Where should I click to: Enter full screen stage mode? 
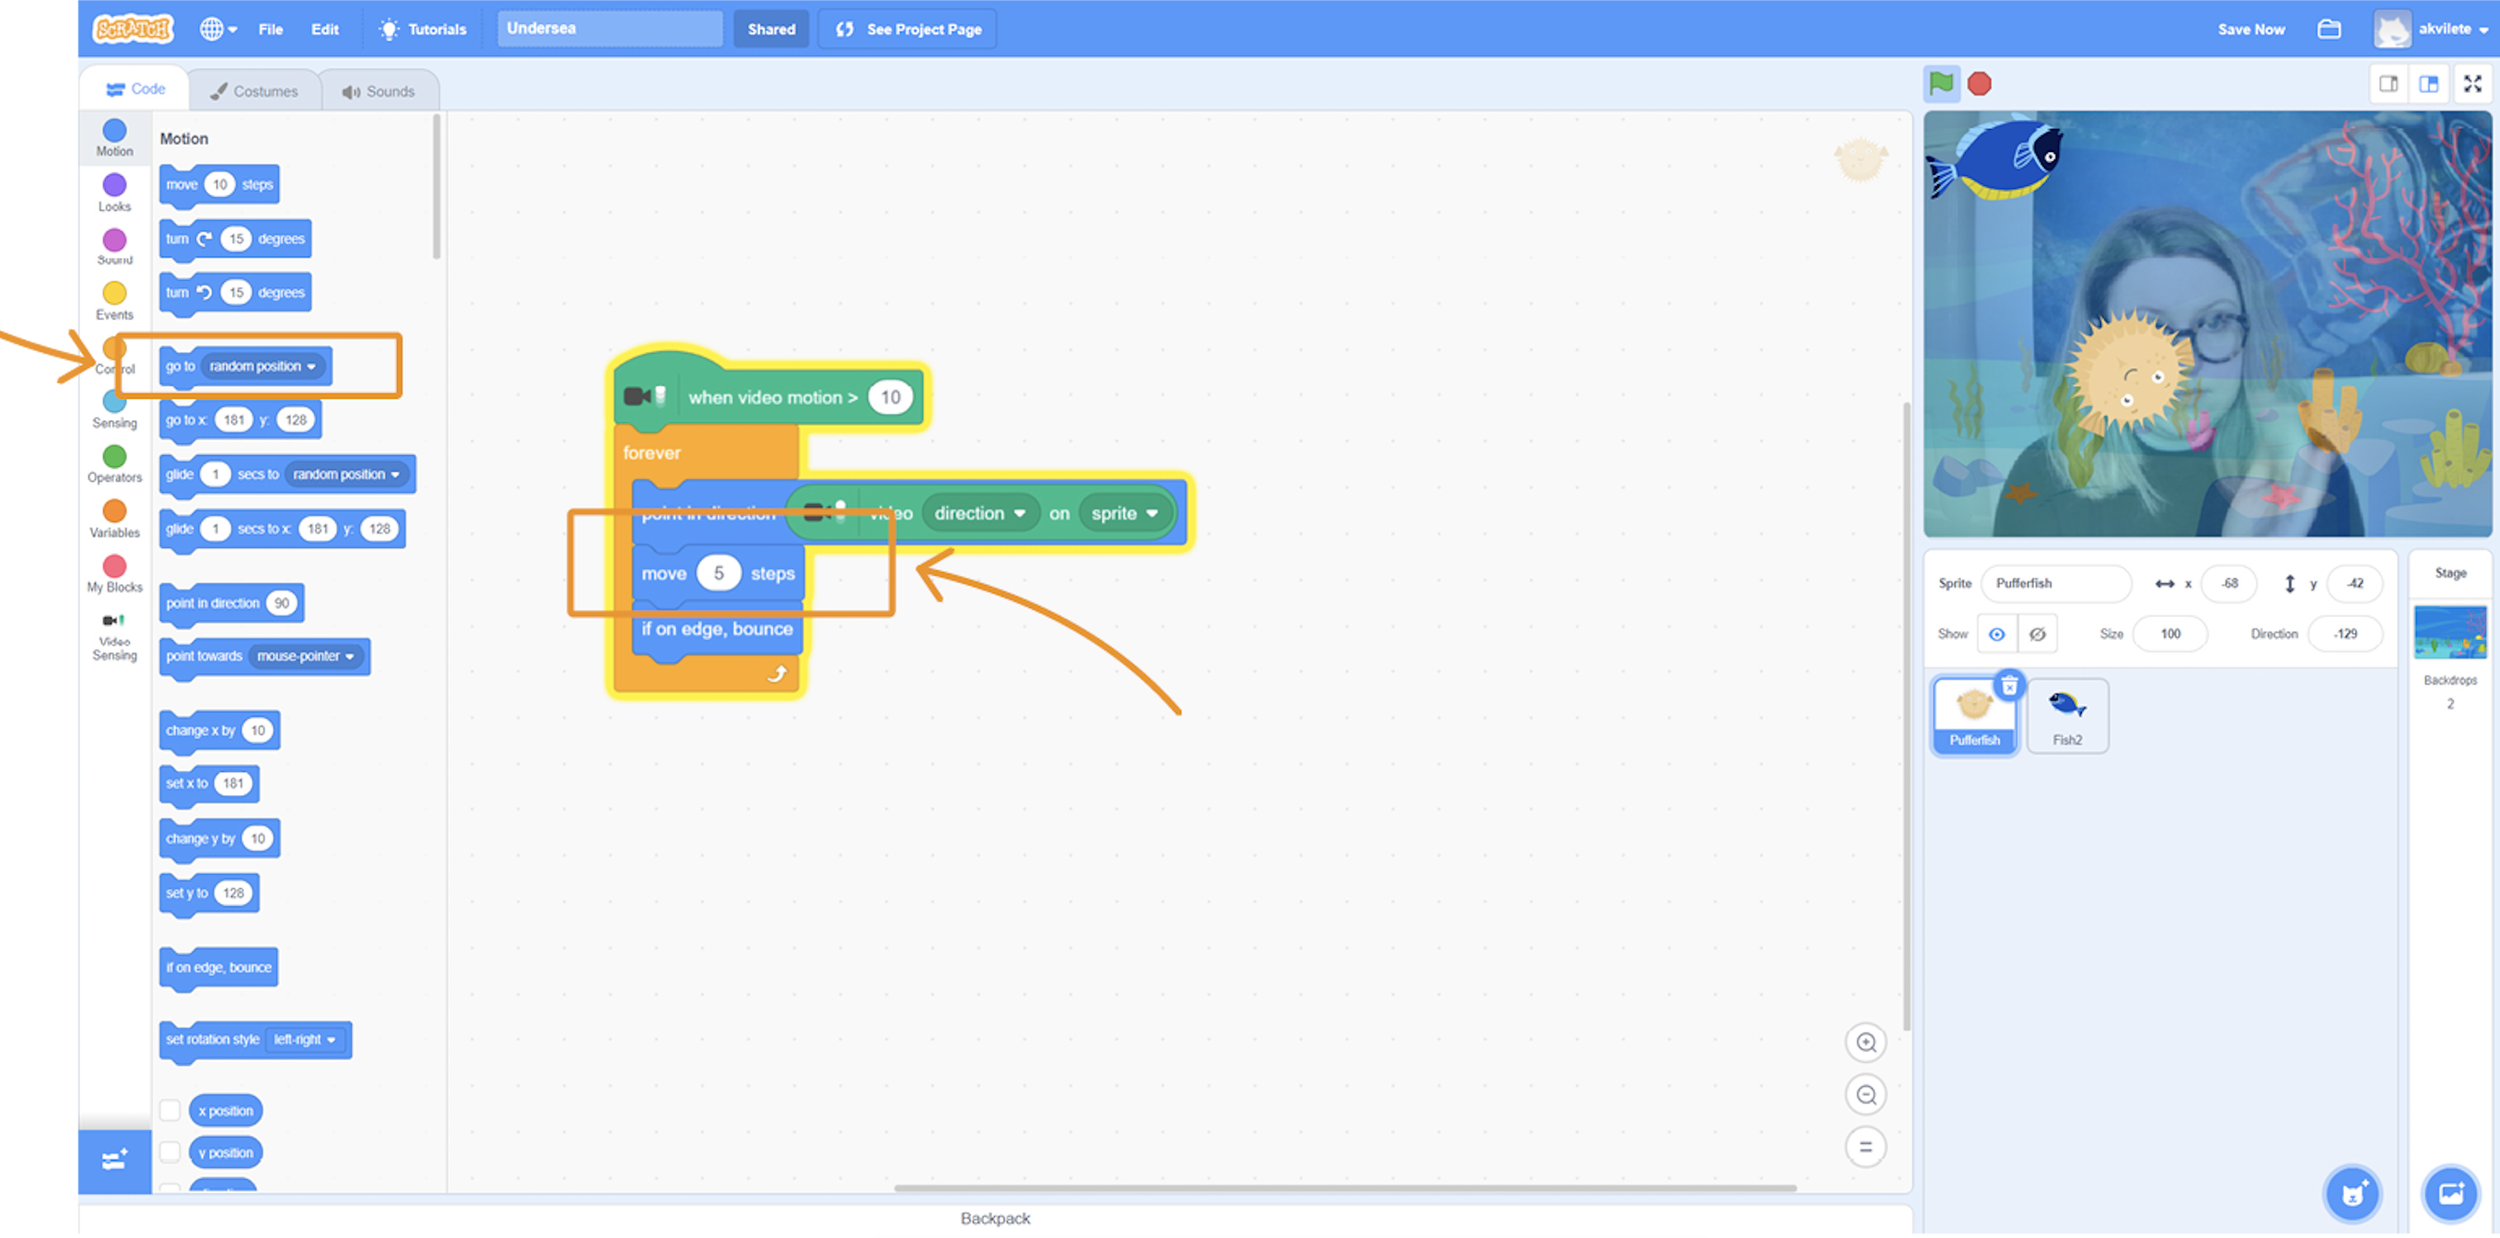(x=2472, y=84)
